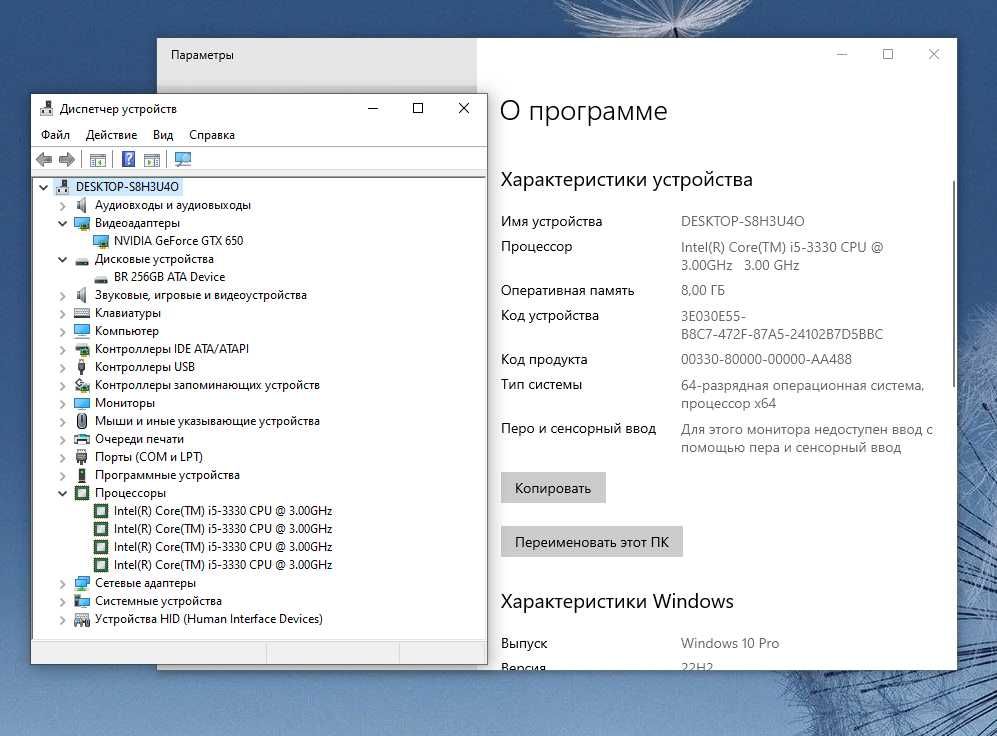Select DESKTOP-S8H3U4O root label in tree
The image size is (997, 736).
(x=127, y=187)
